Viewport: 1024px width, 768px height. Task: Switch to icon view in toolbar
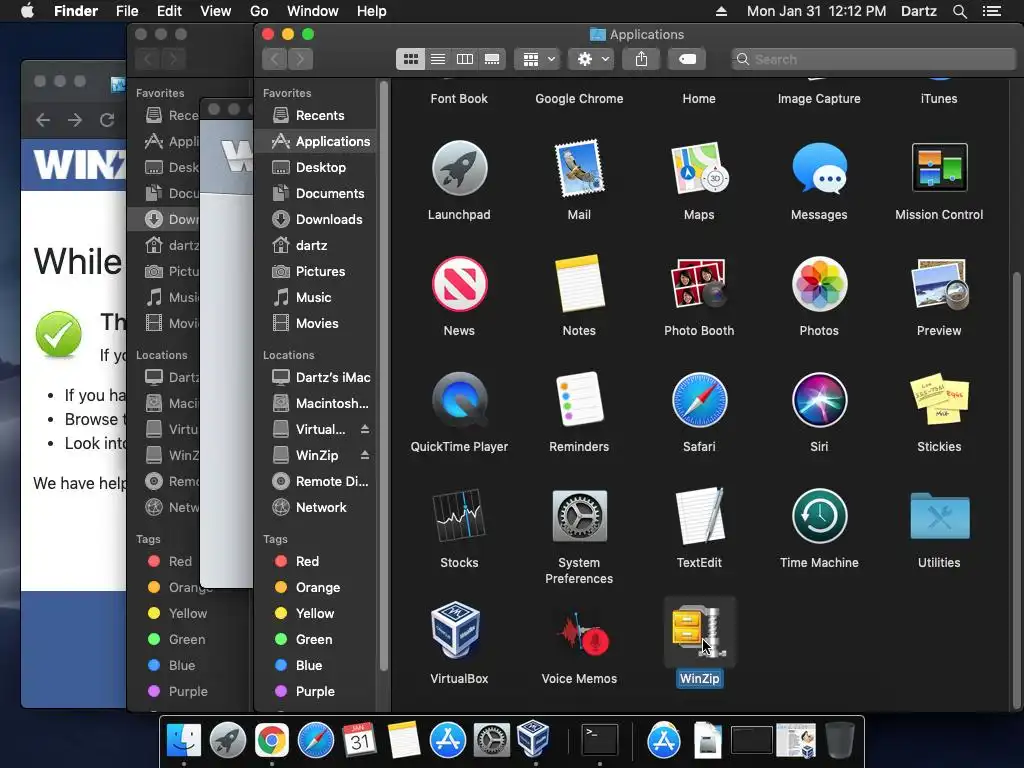[x=410, y=59]
